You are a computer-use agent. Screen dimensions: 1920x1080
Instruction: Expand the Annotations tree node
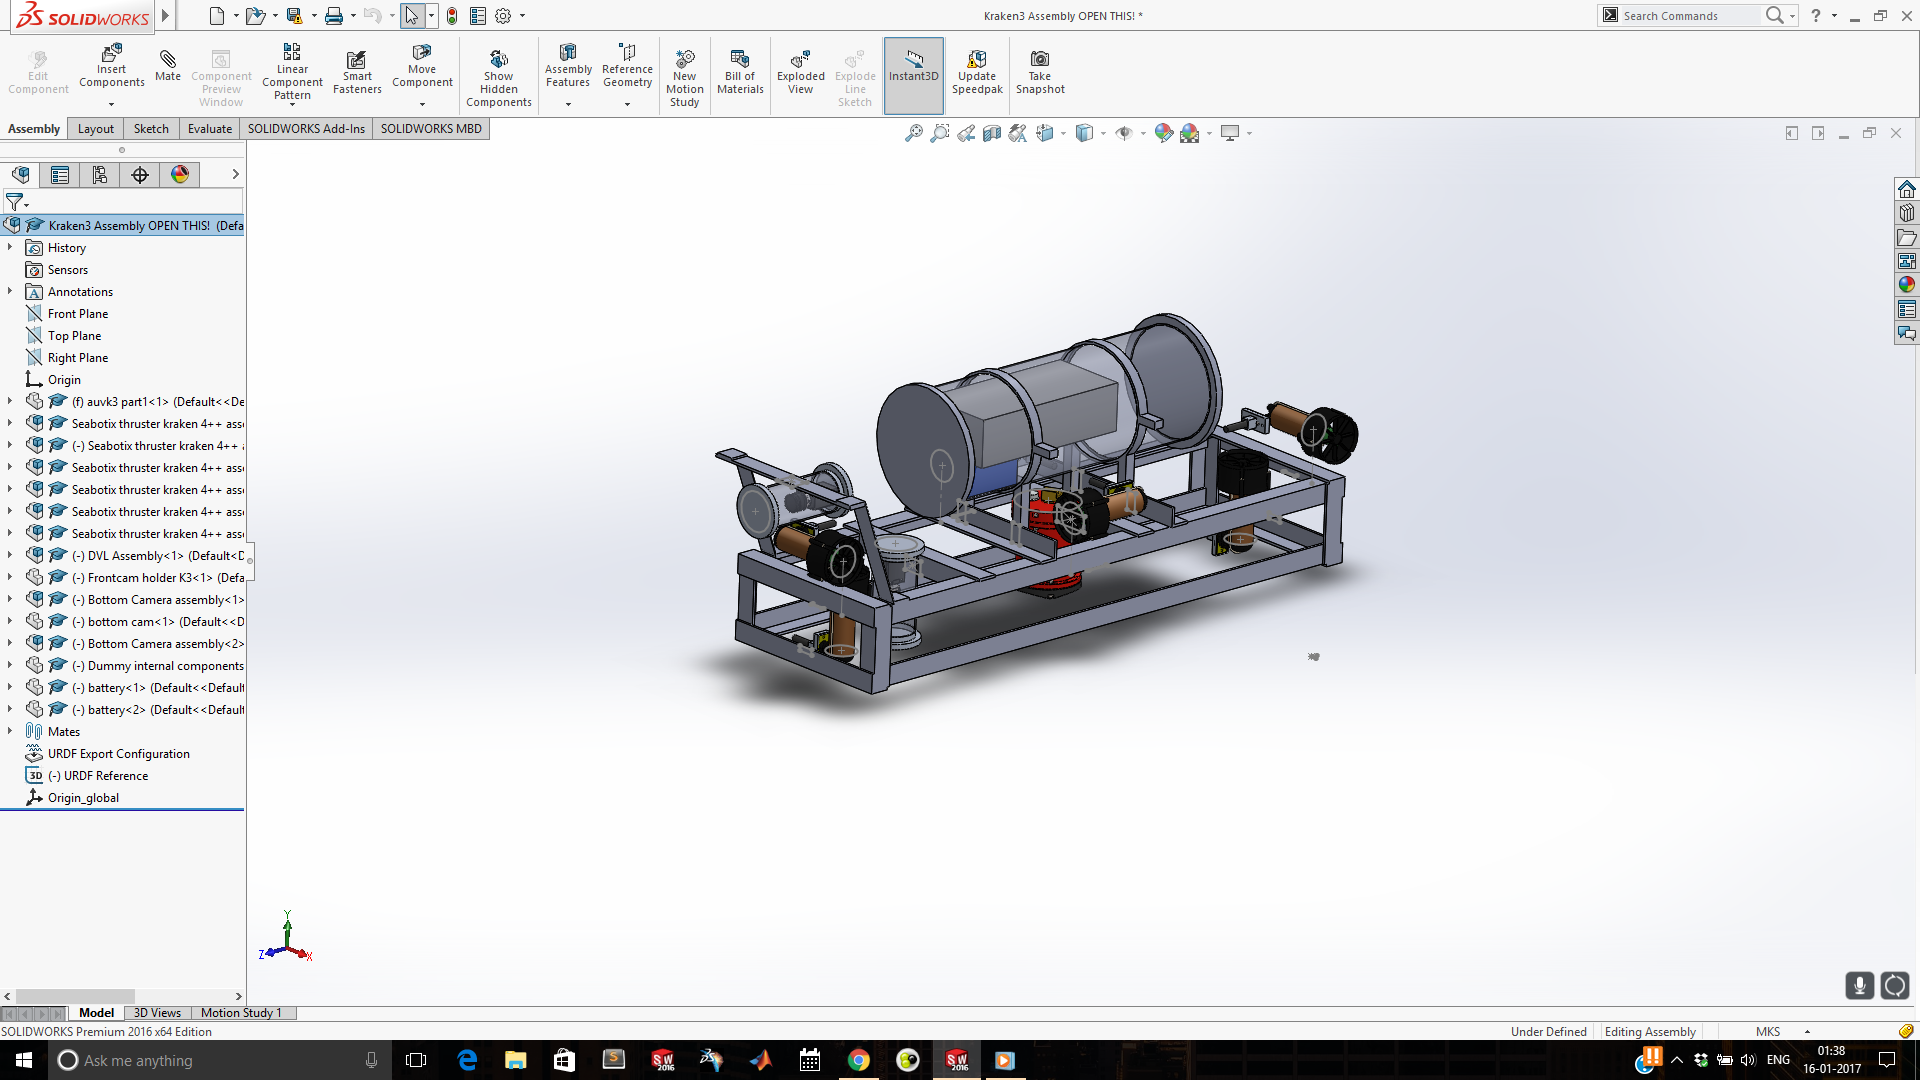[10, 291]
